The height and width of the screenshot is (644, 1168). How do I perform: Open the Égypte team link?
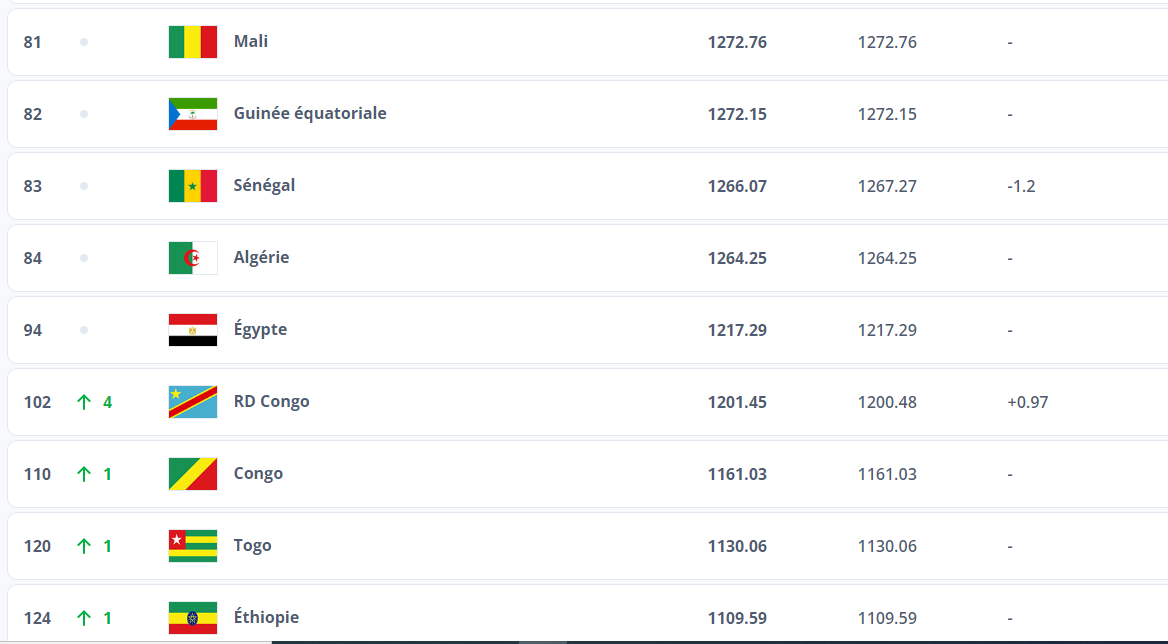click(x=260, y=330)
